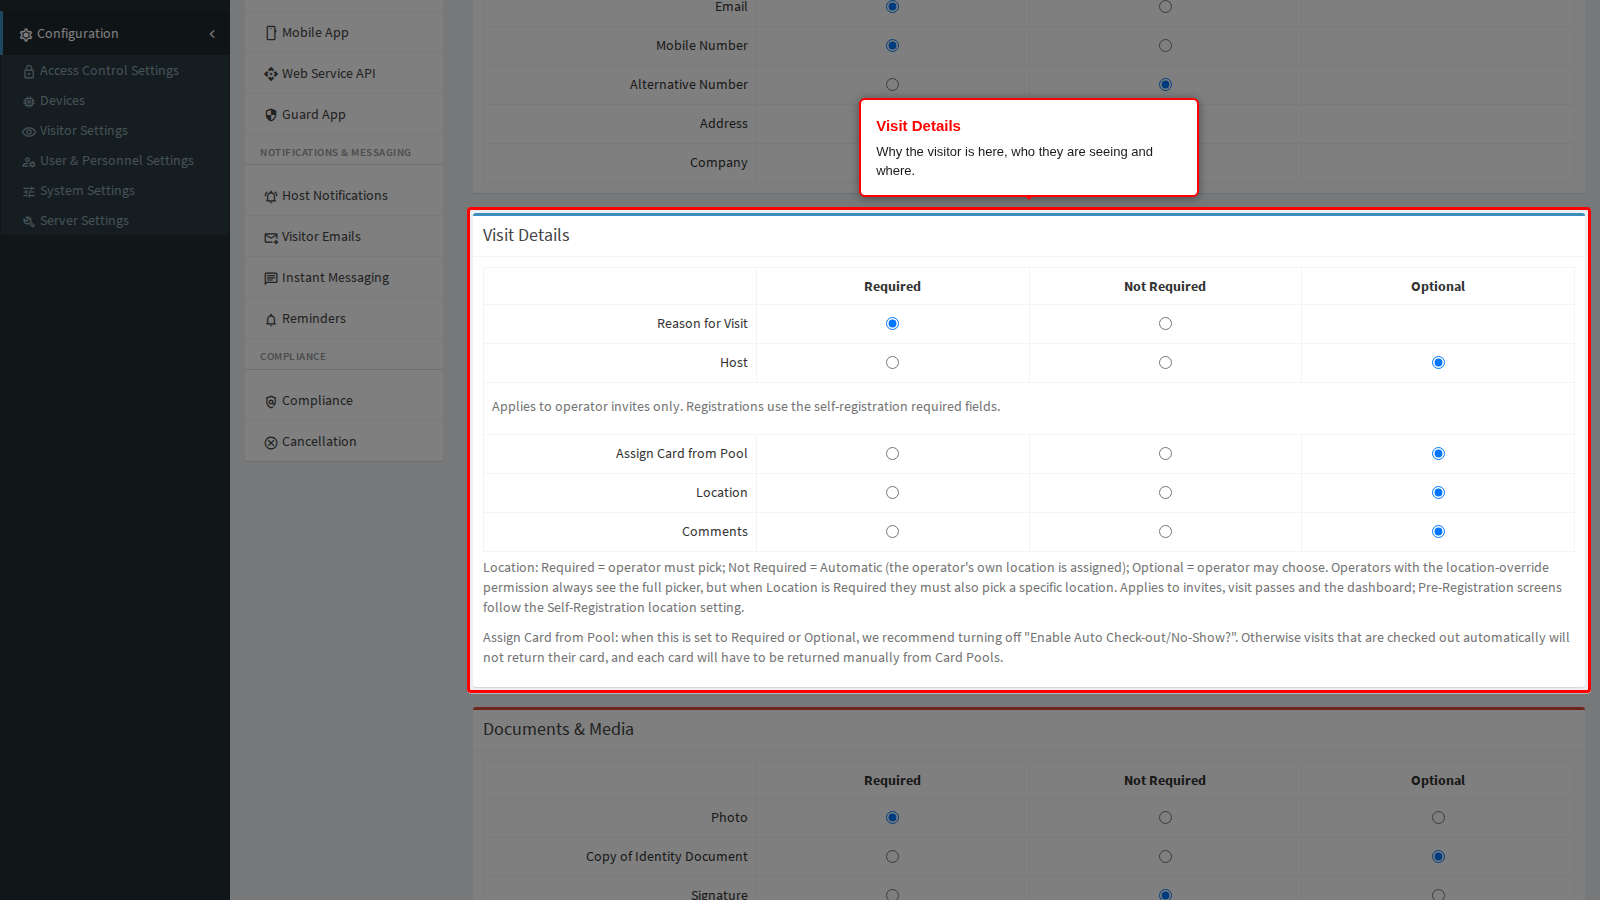Click the Reminders bell icon
Viewport: 1600px width, 900px height.
click(x=271, y=319)
